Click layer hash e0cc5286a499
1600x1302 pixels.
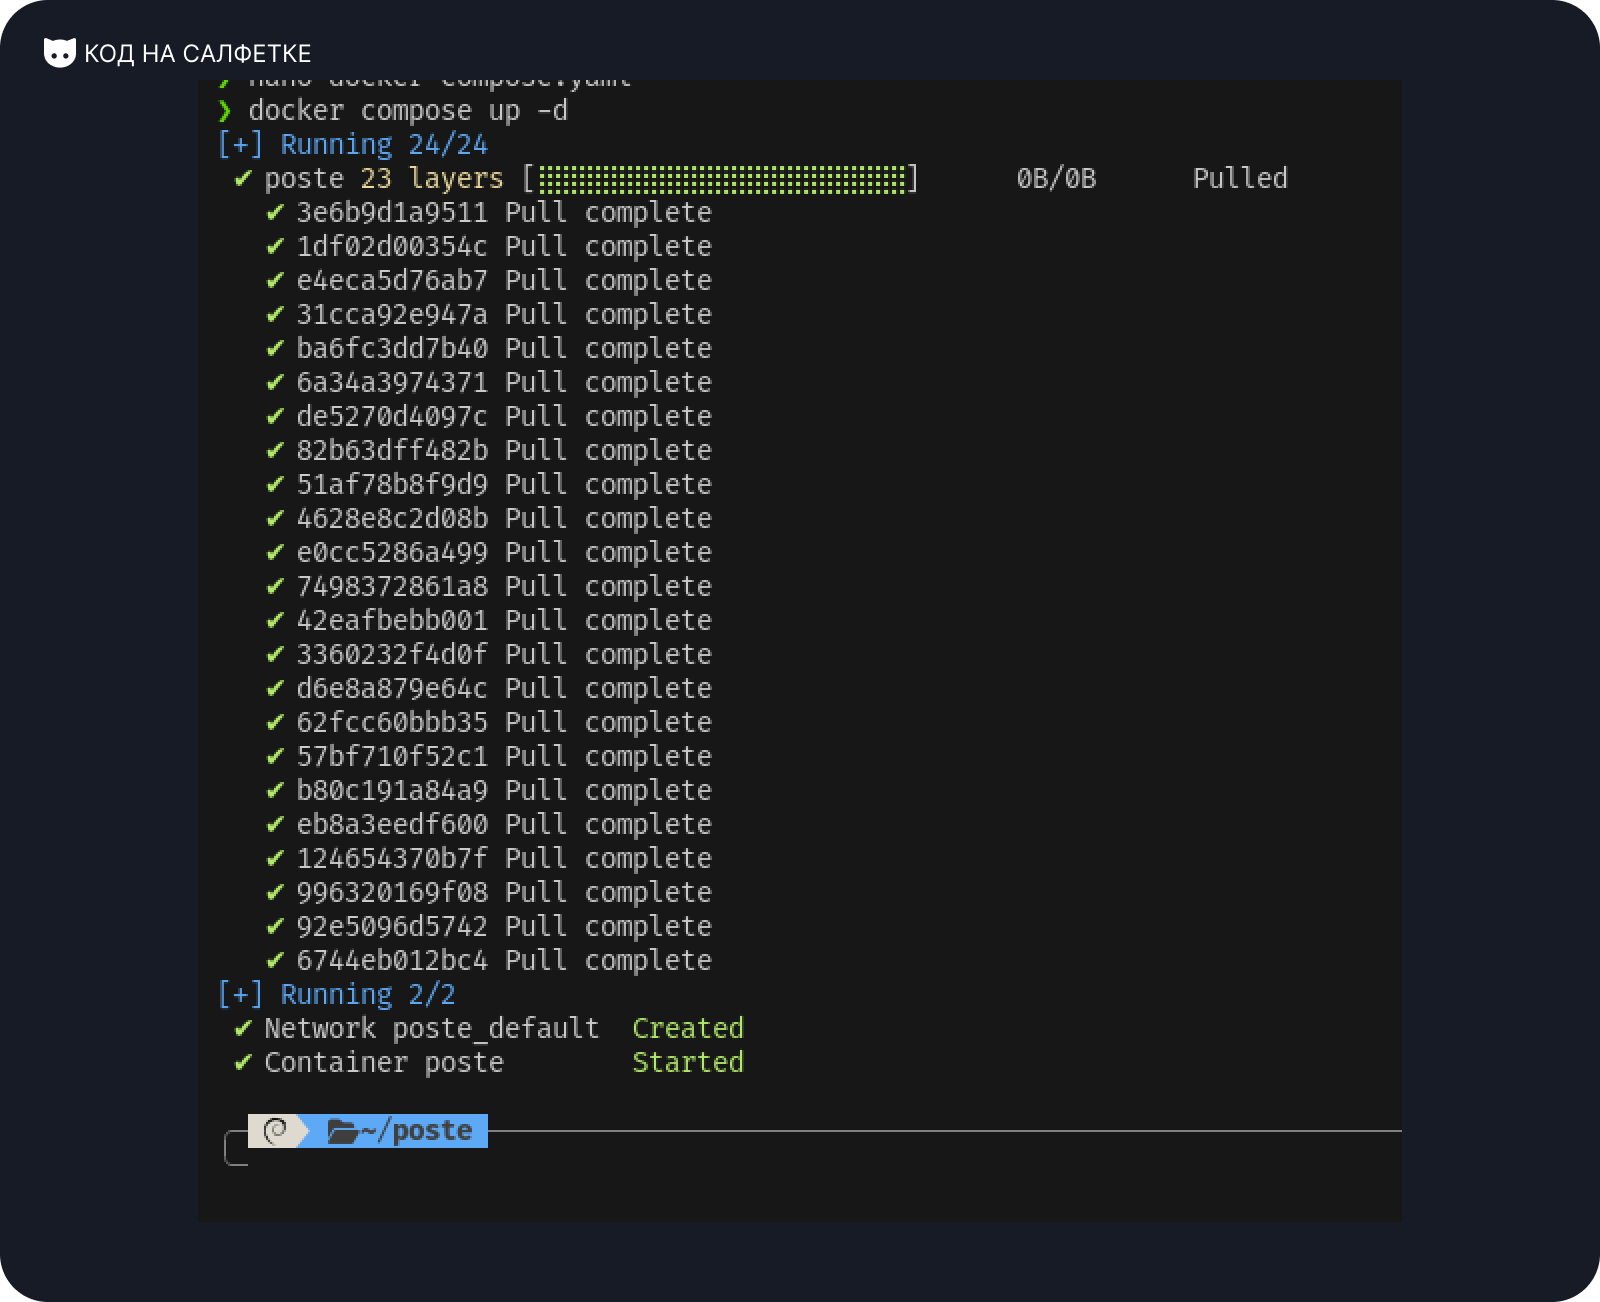point(392,552)
